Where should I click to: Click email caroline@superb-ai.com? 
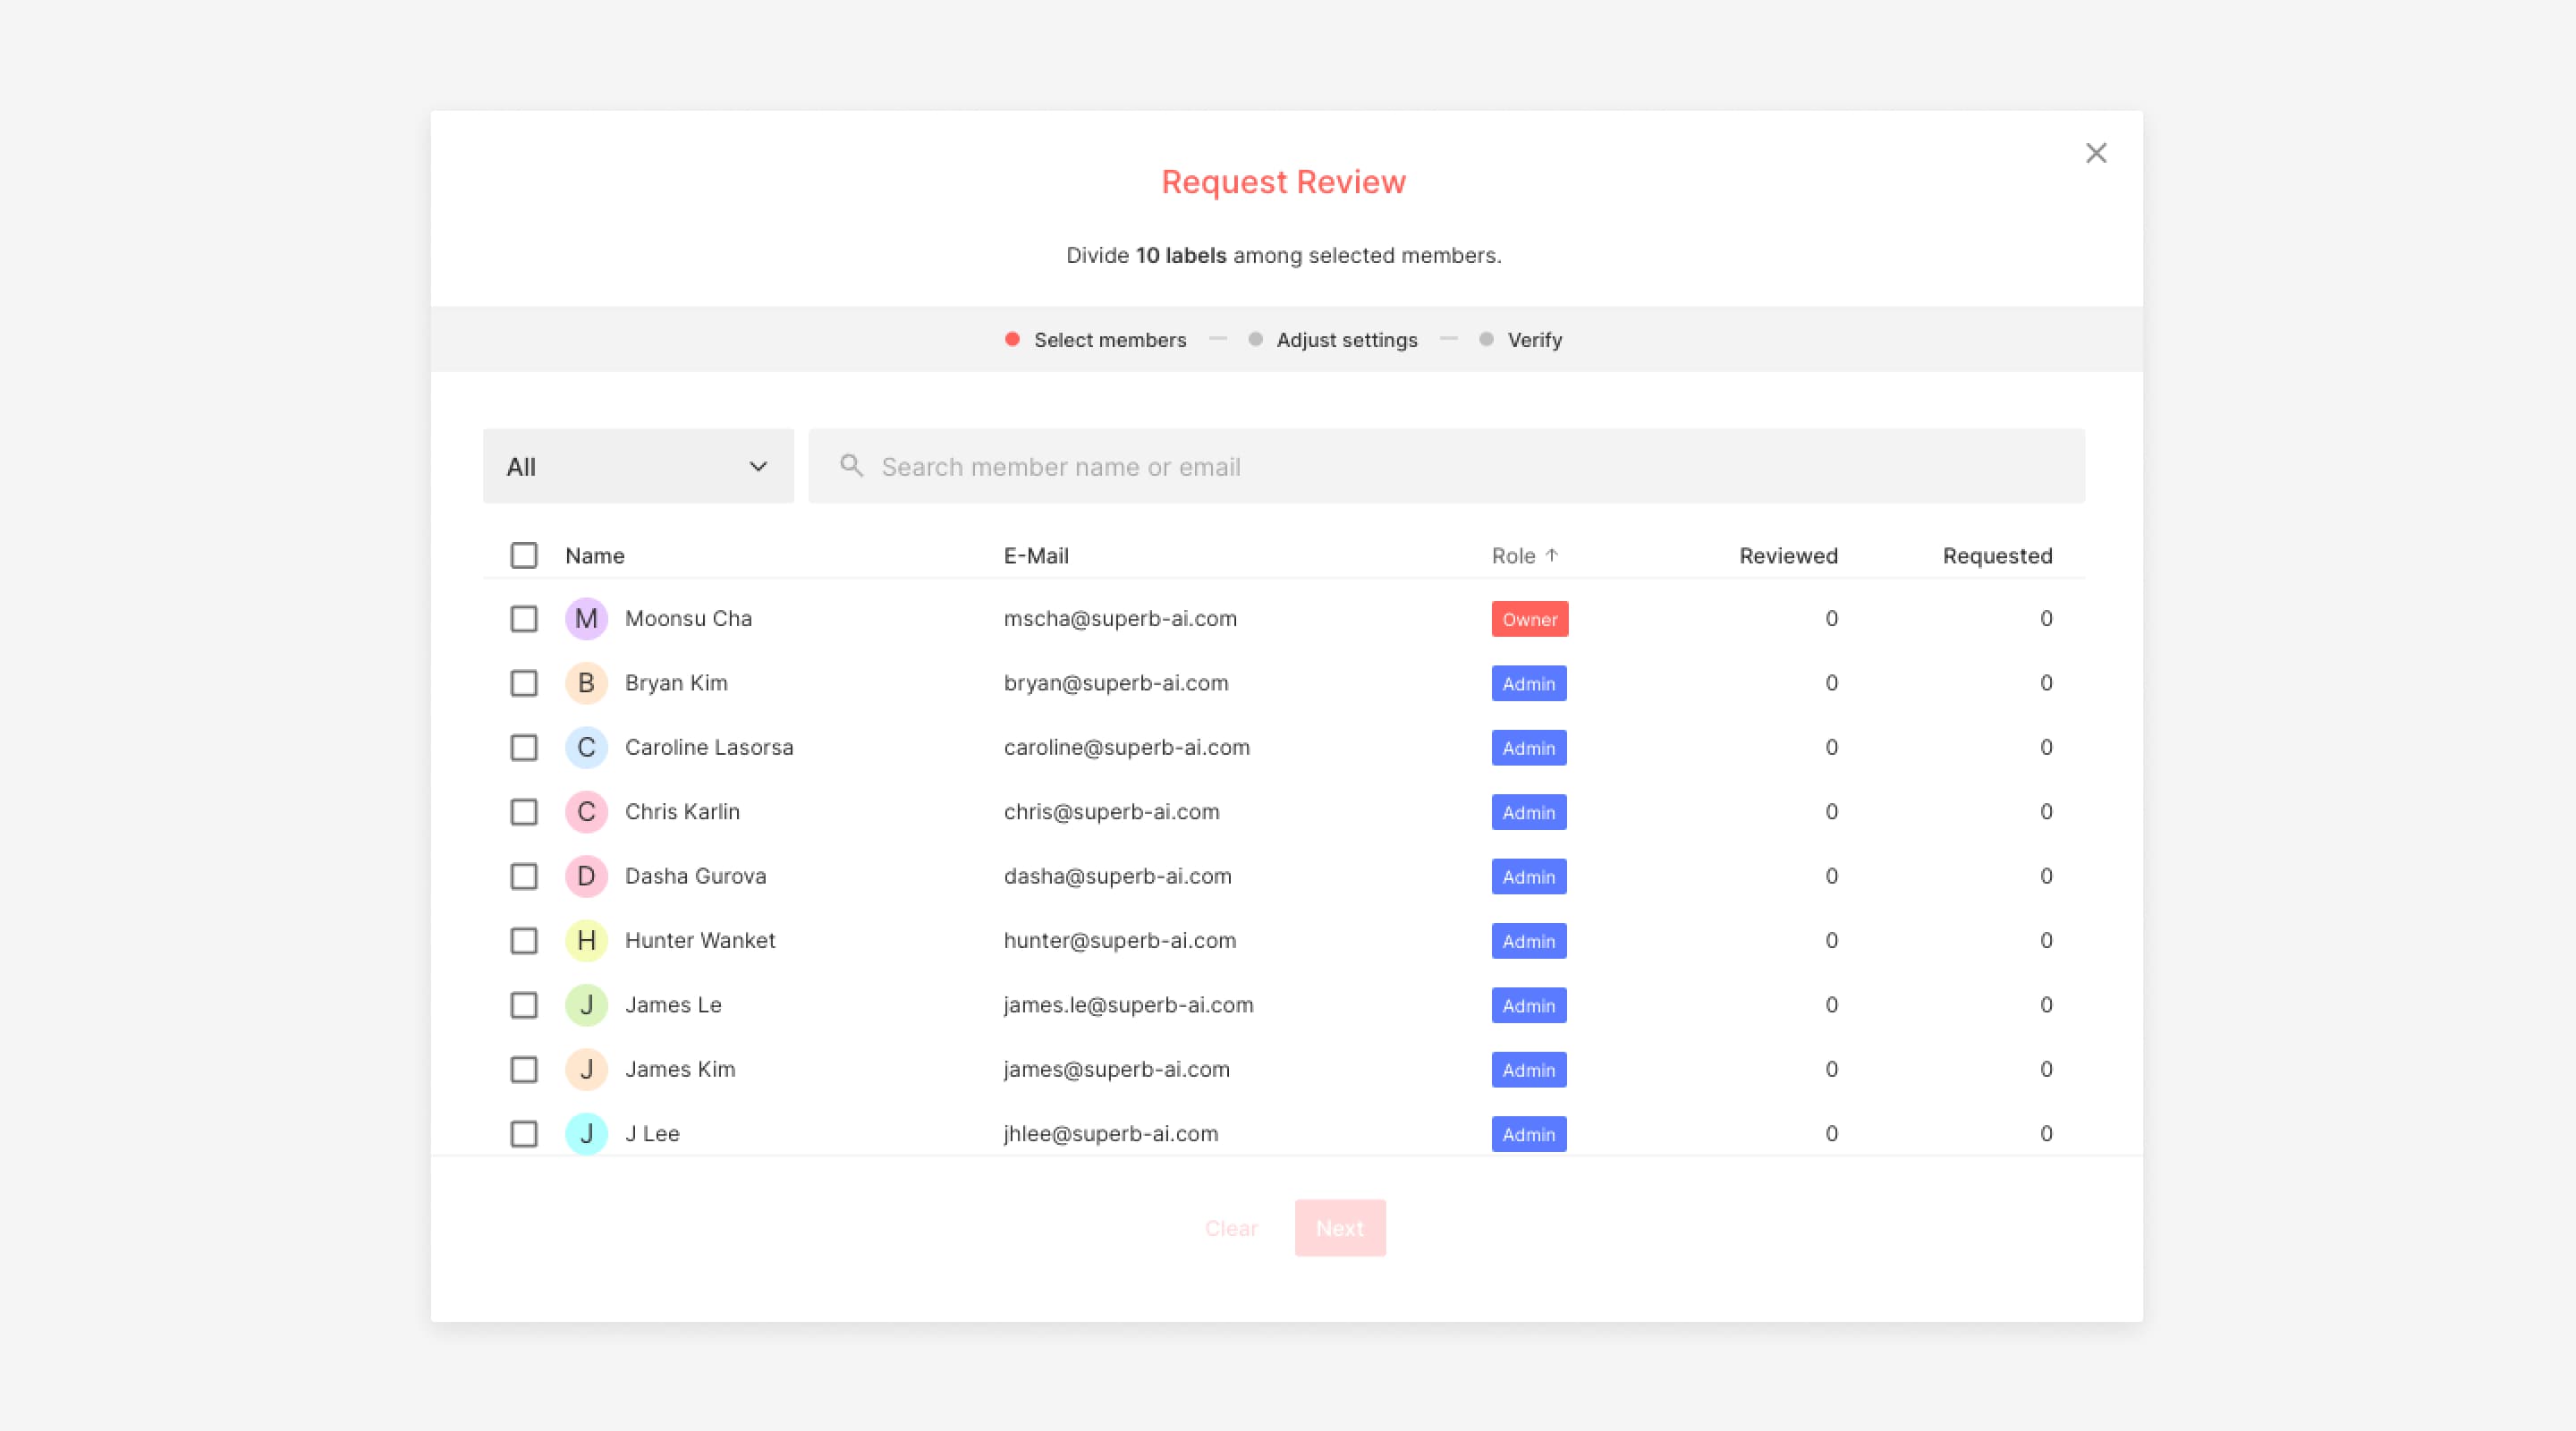coord(1127,747)
